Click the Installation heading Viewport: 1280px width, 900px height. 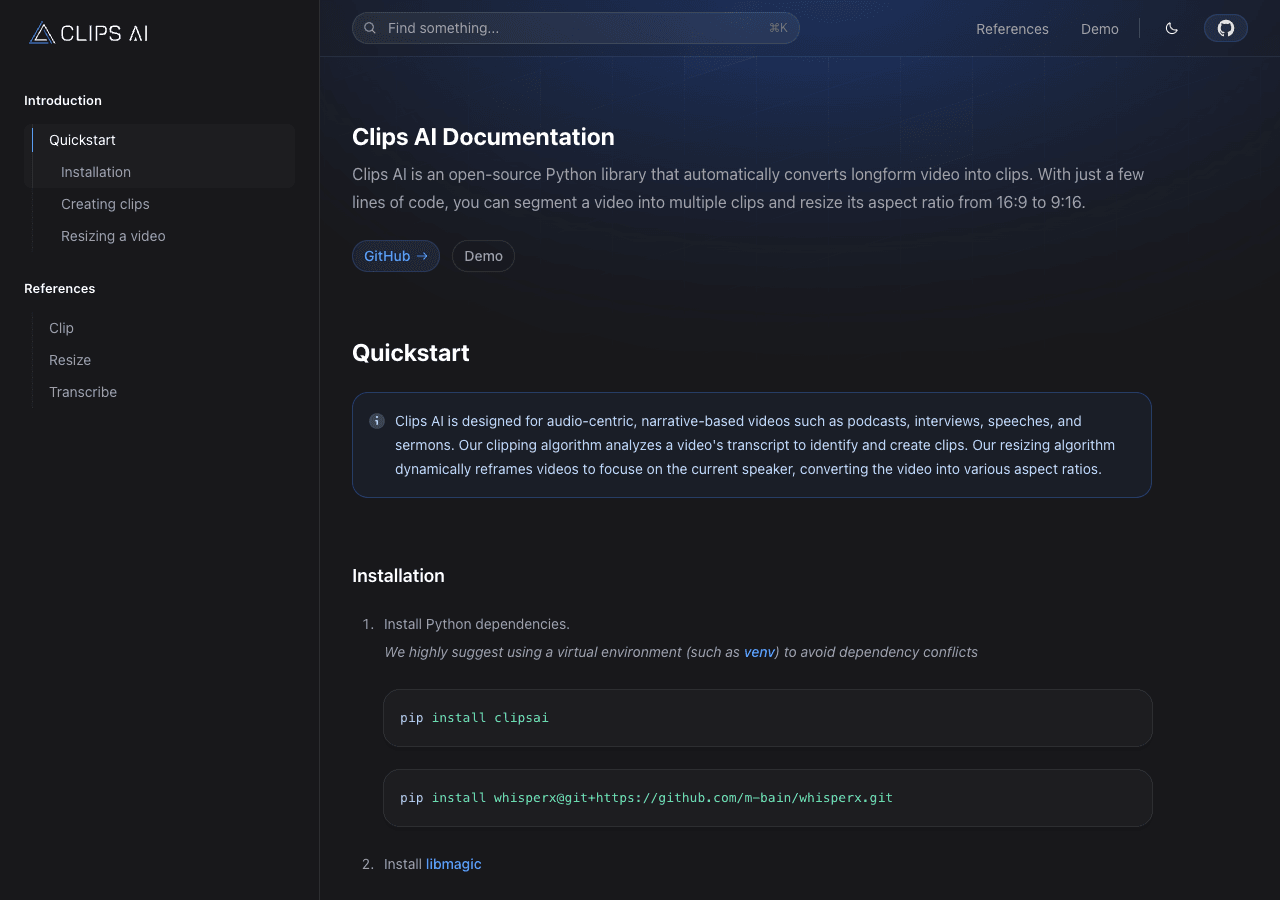pyautogui.click(x=398, y=576)
